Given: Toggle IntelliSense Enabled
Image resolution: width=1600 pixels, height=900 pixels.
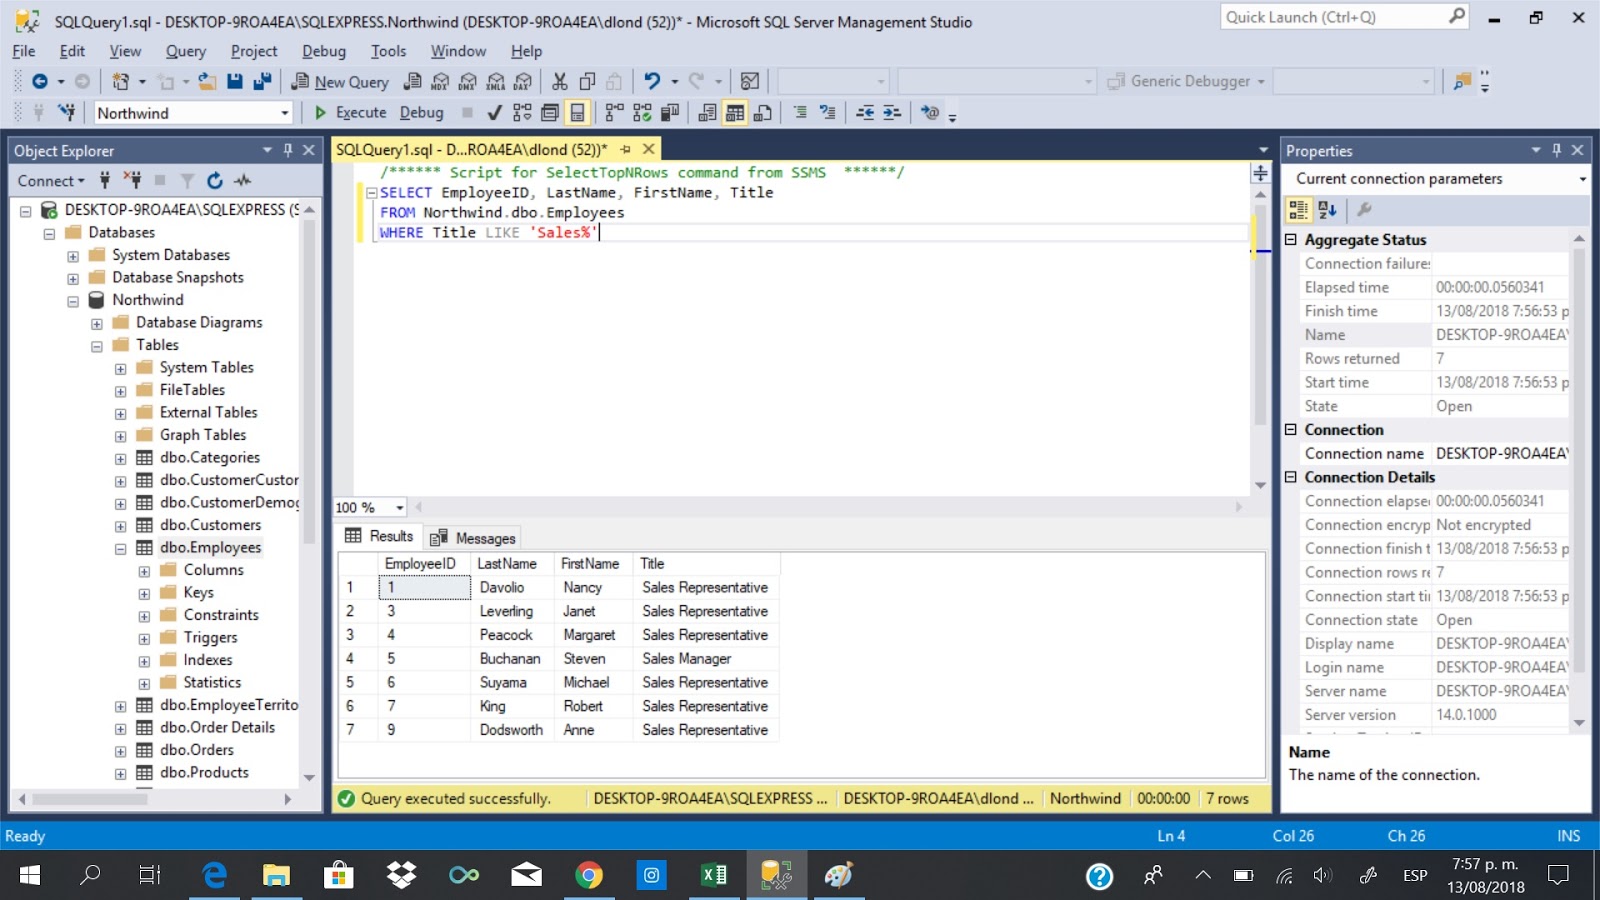Looking at the screenshot, I should pos(578,113).
